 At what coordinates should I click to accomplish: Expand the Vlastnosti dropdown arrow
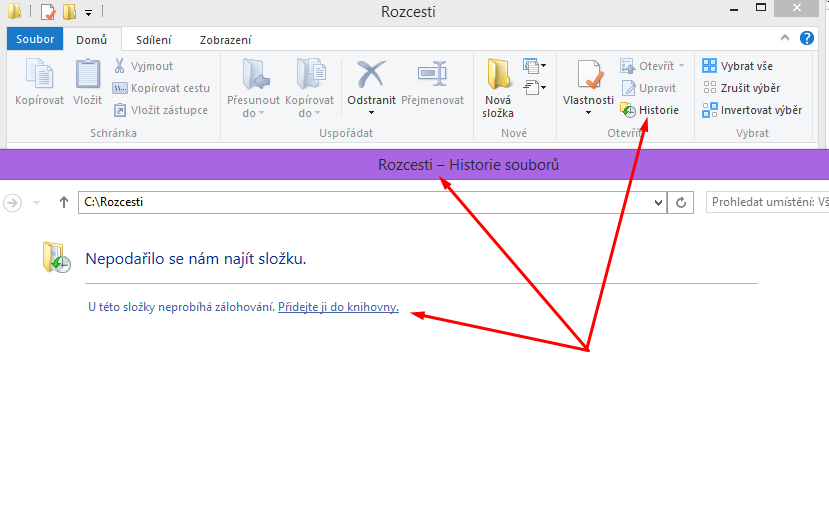588,113
